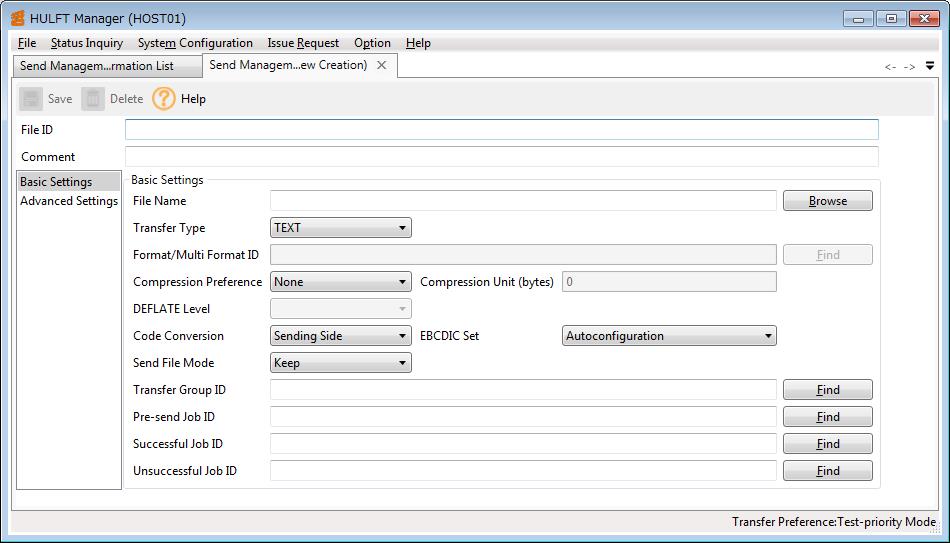Viewport: 950px width, 543px height.
Task: Click the Format/Multi Format ID field
Action: coord(523,255)
